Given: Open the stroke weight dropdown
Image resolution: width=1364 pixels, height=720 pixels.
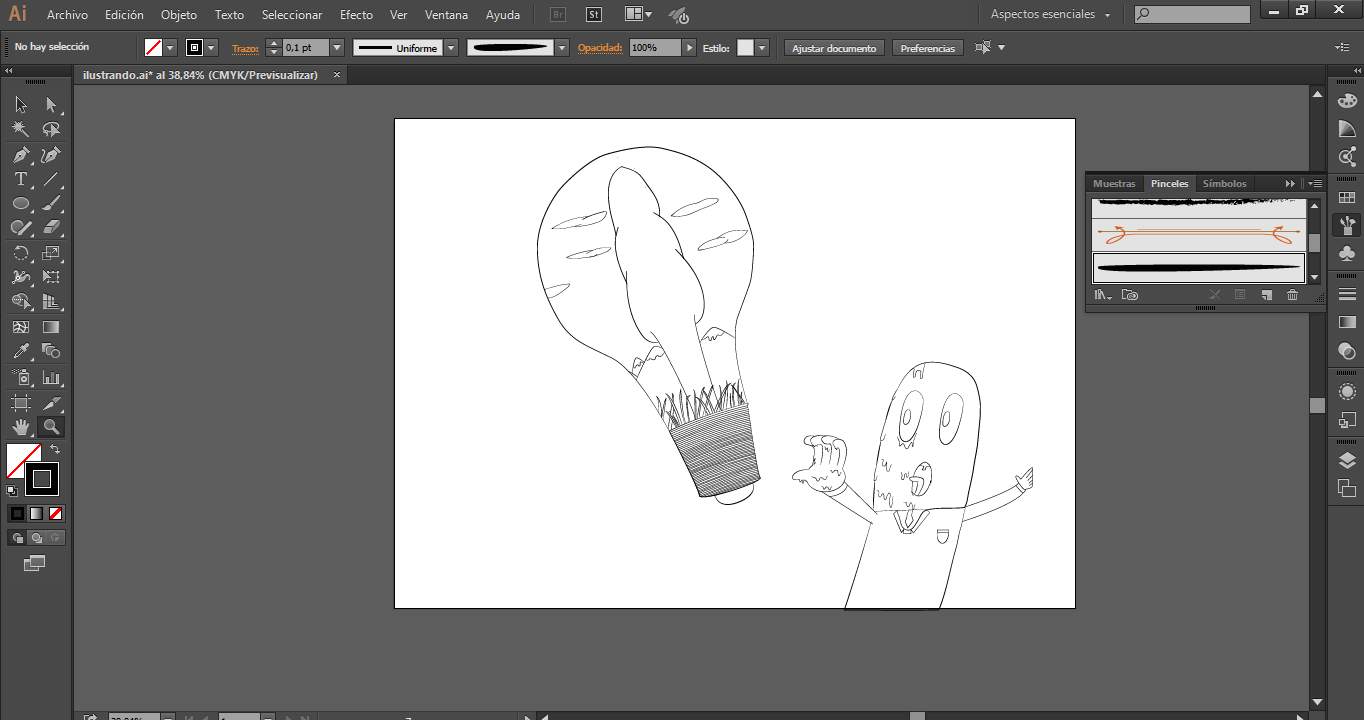Looking at the screenshot, I should [336, 48].
